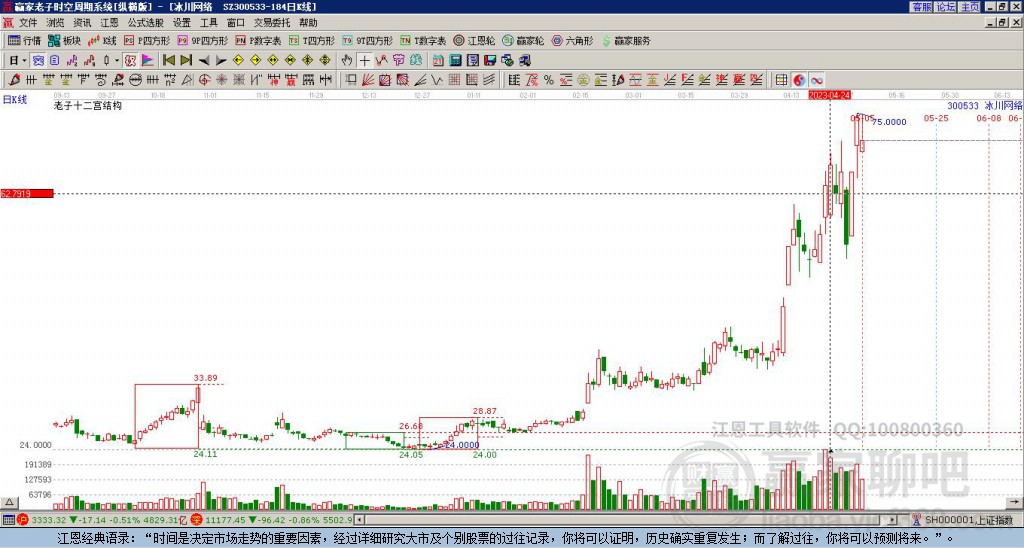Toggle the colored flag indicator button

click(148, 61)
